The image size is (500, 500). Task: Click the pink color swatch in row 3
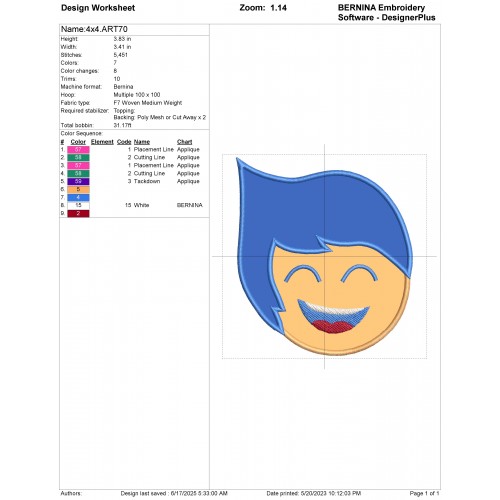(x=78, y=166)
